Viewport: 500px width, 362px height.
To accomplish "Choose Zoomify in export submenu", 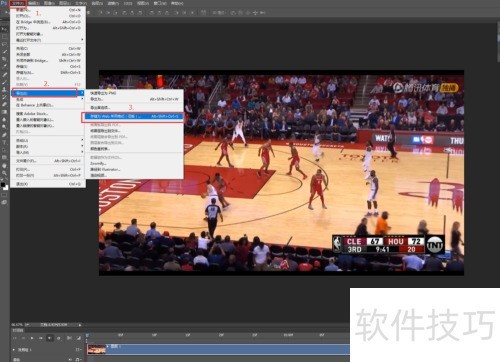I will tap(133, 163).
